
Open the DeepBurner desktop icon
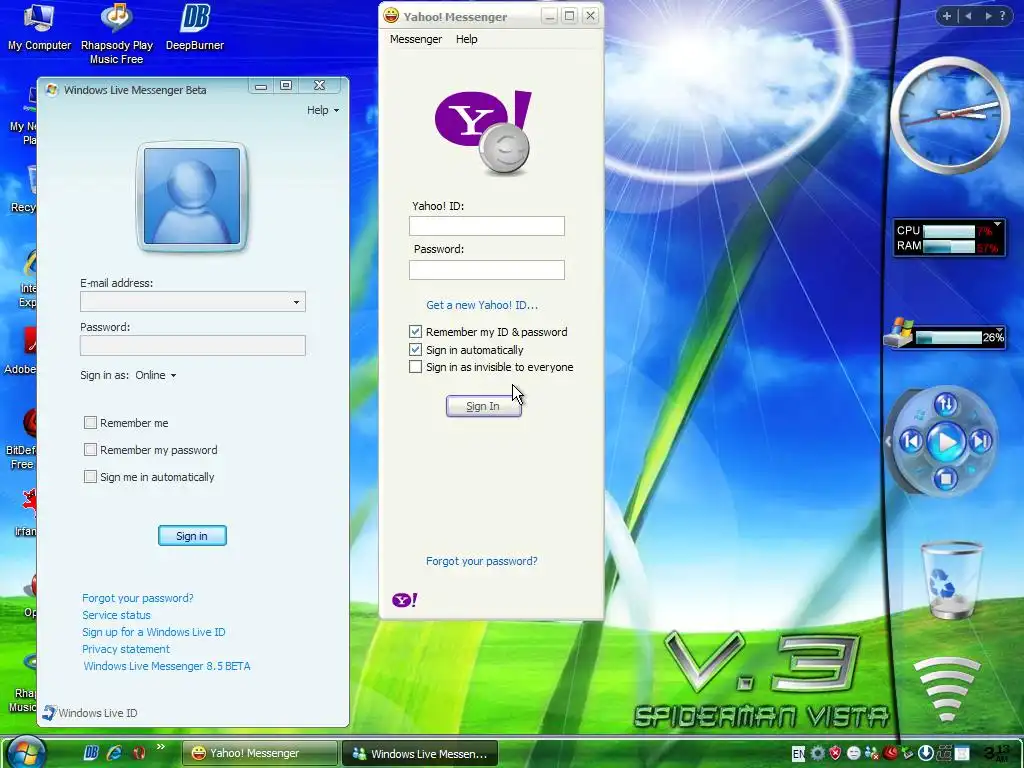(x=195, y=28)
